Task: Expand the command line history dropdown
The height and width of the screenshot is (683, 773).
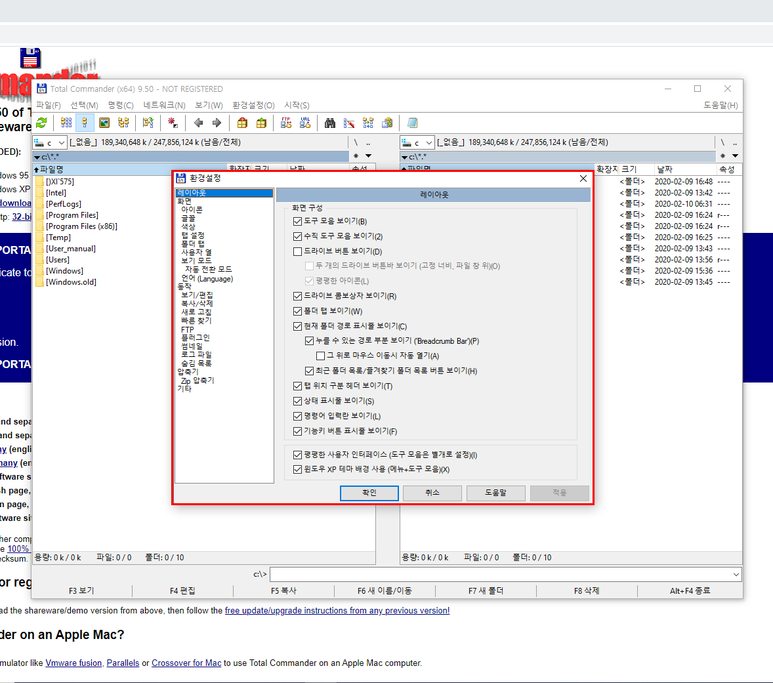Action: [736, 575]
